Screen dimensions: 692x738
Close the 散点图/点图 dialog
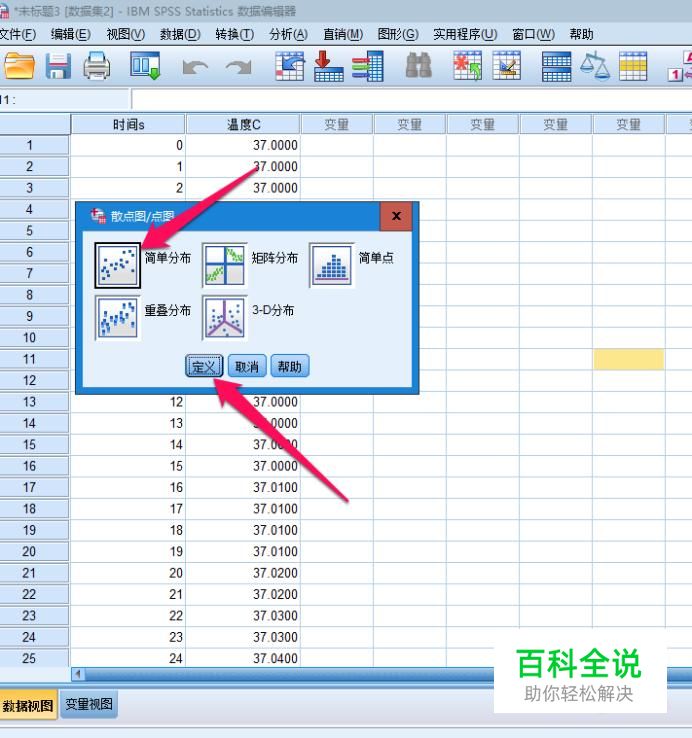click(x=396, y=216)
